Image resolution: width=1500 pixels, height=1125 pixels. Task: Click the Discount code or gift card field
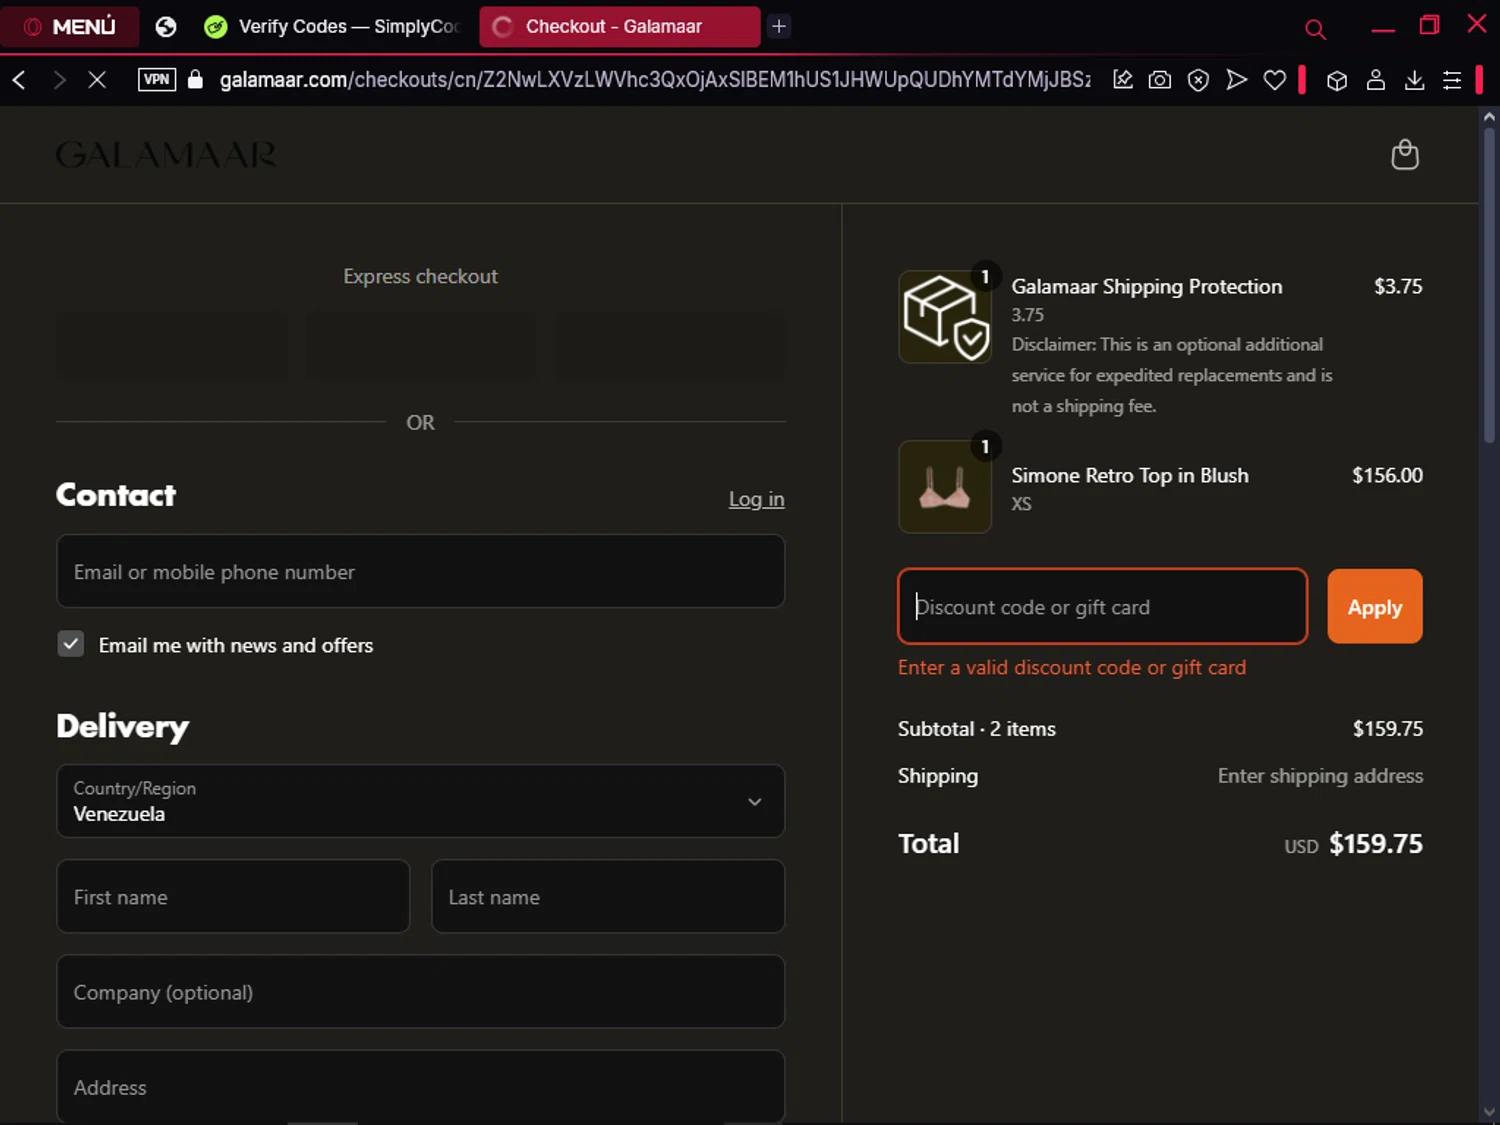(x=1103, y=606)
